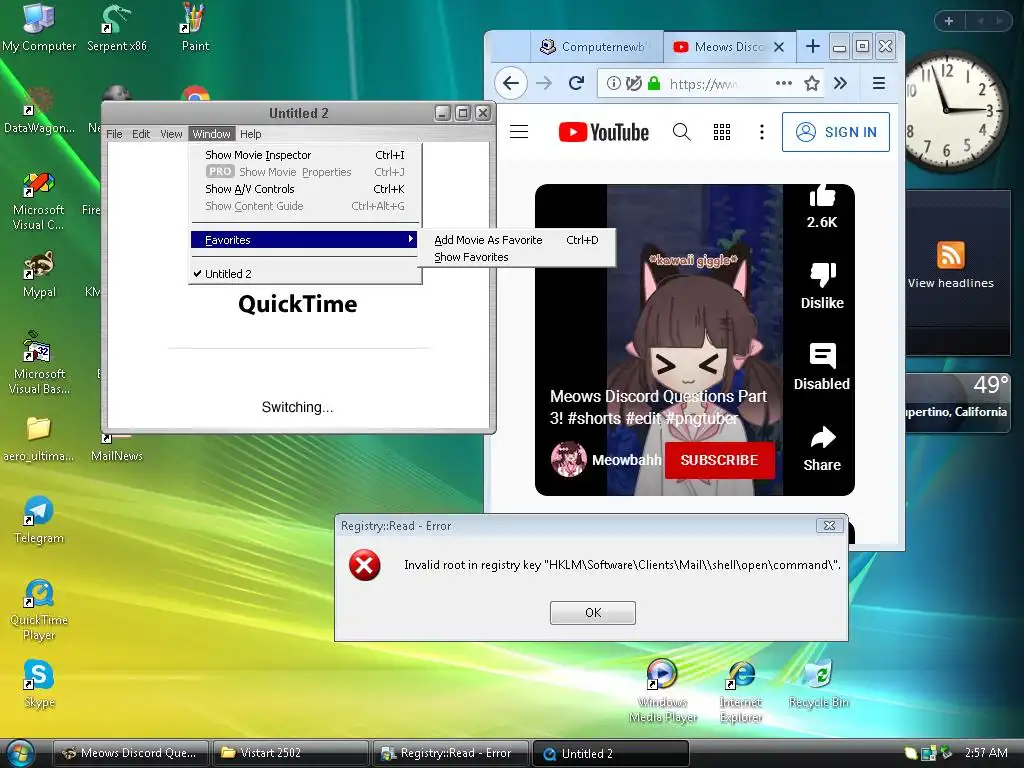The width and height of the screenshot is (1024, 768).
Task: Open a new browser tab
Action: point(812,46)
